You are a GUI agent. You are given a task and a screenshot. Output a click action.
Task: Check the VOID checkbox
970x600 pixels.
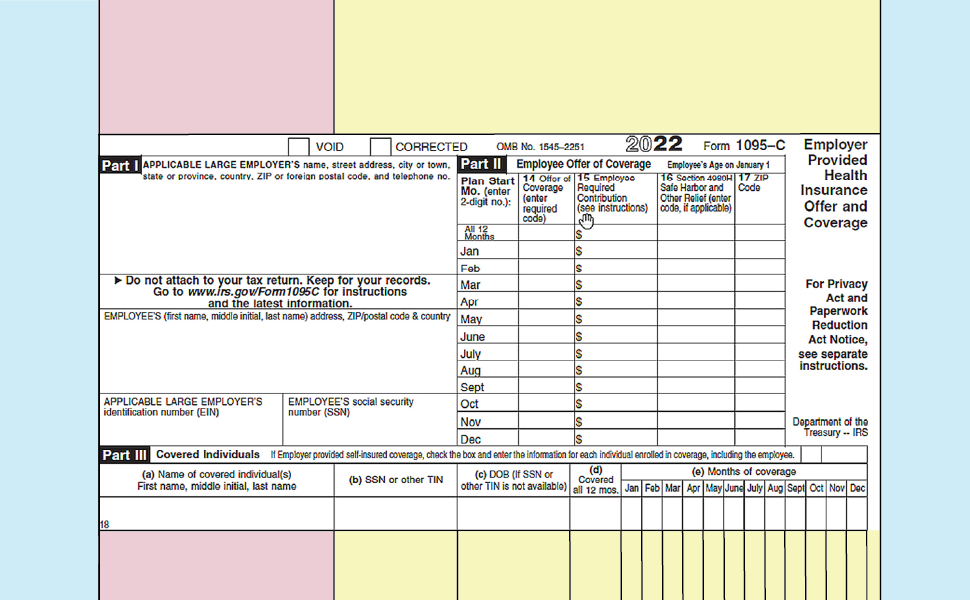(298, 147)
